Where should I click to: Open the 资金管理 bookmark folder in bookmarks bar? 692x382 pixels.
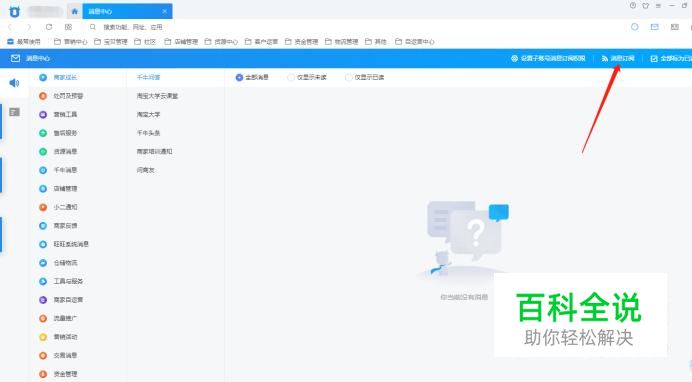pyautogui.click(x=301, y=42)
